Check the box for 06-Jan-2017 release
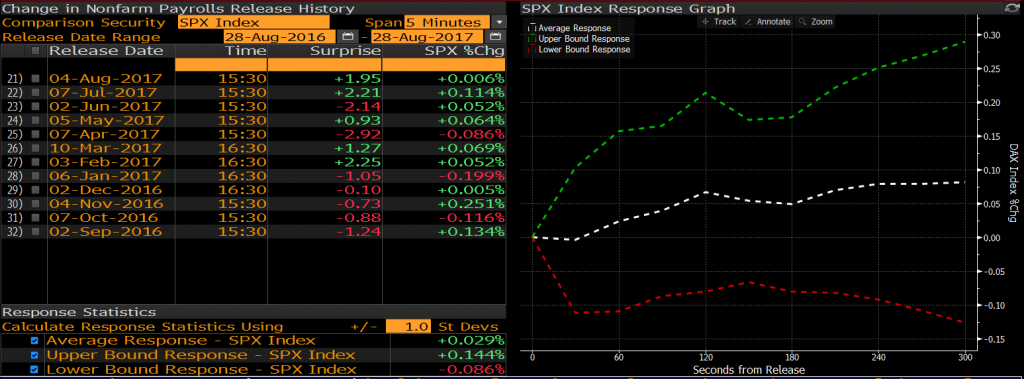The height and width of the screenshot is (379, 1024). pyautogui.click(x=35, y=176)
